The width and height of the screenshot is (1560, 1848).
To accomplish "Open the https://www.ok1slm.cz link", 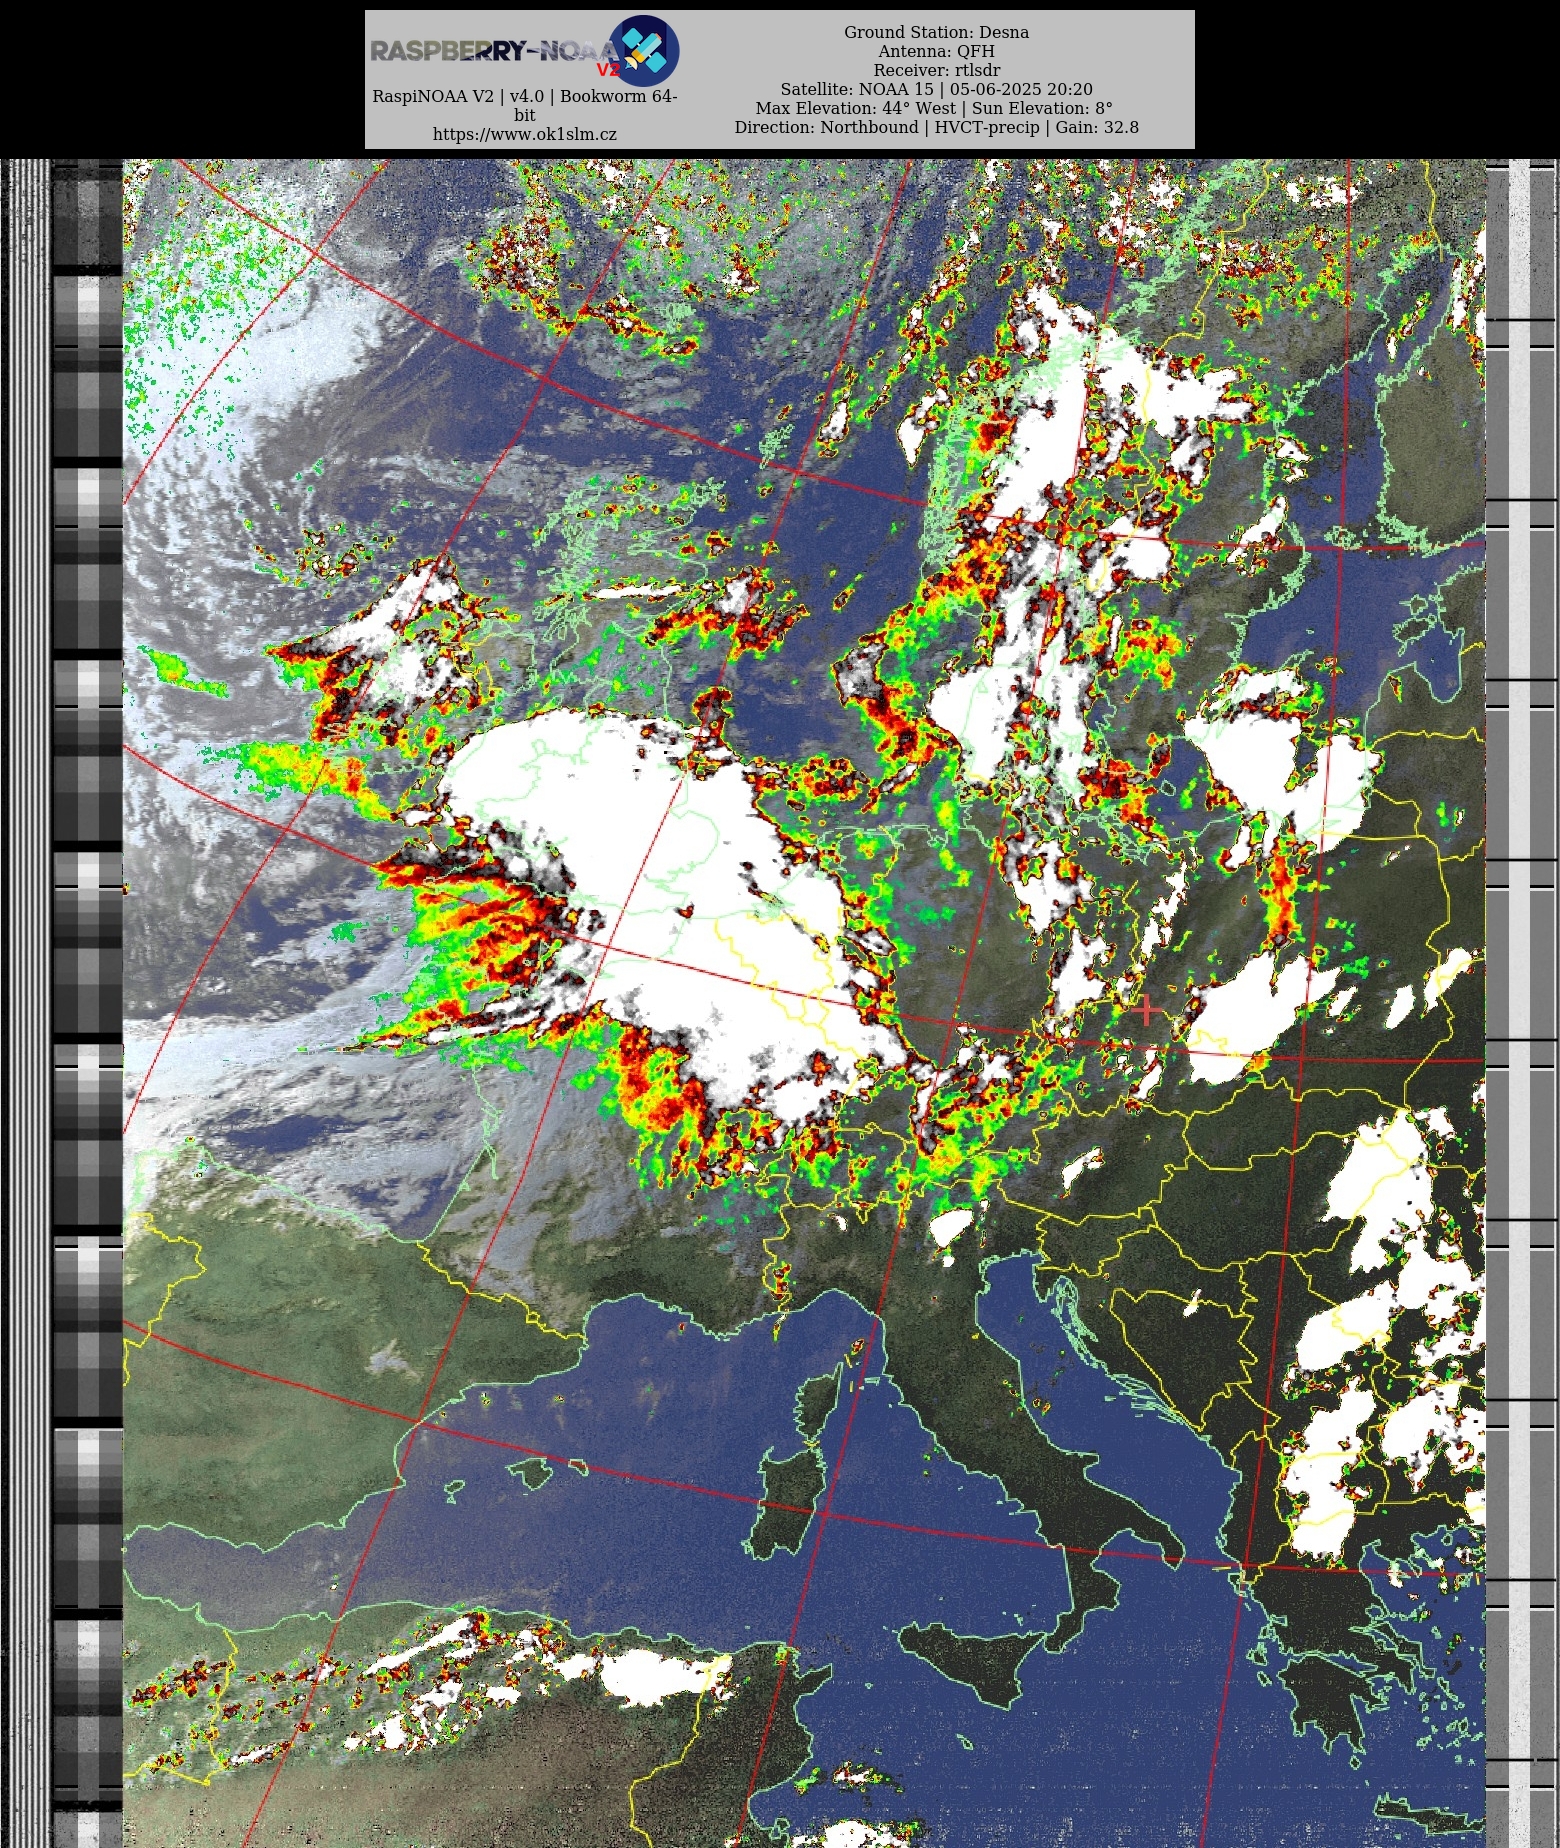I will click(x=525, y=134).
